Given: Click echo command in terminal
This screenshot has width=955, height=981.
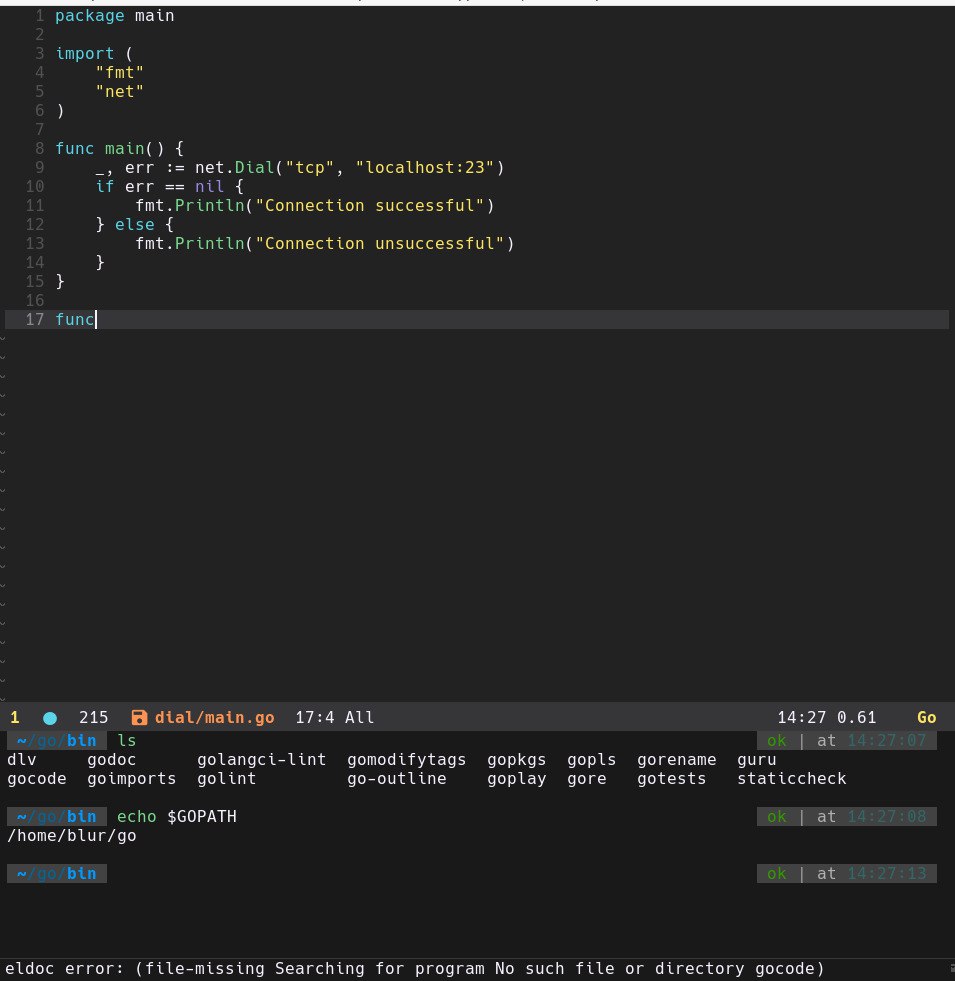Looking at the screenshot, I should pos(136,817).
